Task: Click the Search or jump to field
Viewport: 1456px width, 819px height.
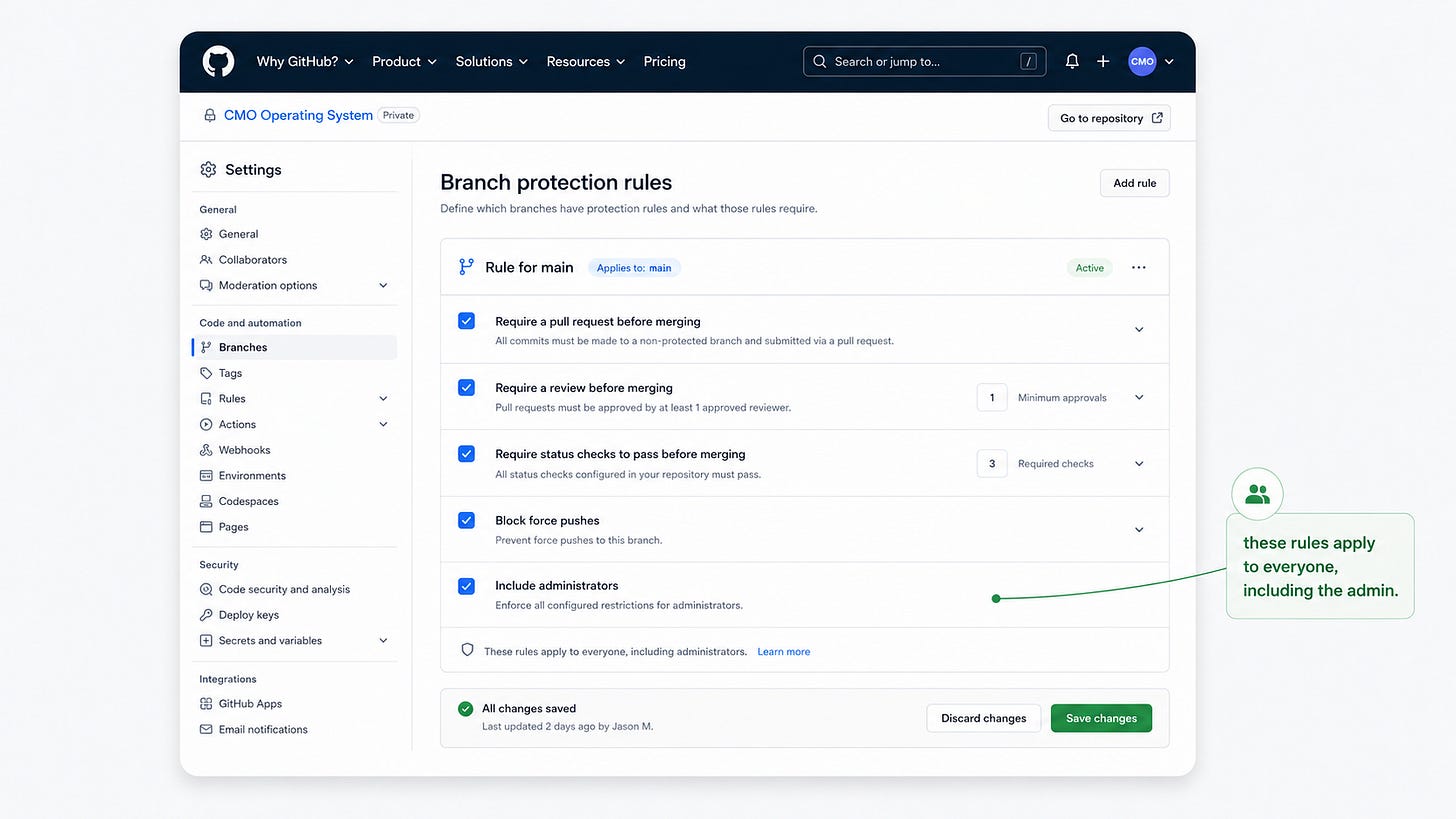Action: coord(925,61)
